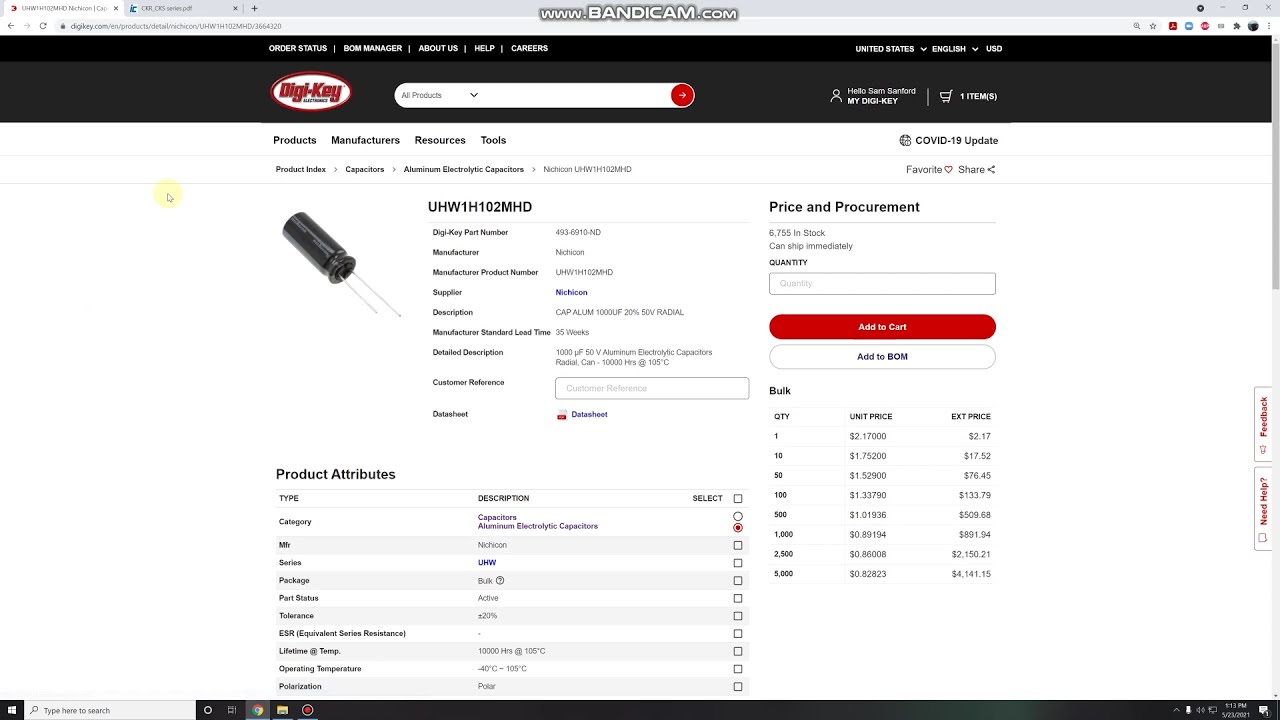Click the Add to Cart button
Viewport: 1280px width, 720px height.
point(882,327)
